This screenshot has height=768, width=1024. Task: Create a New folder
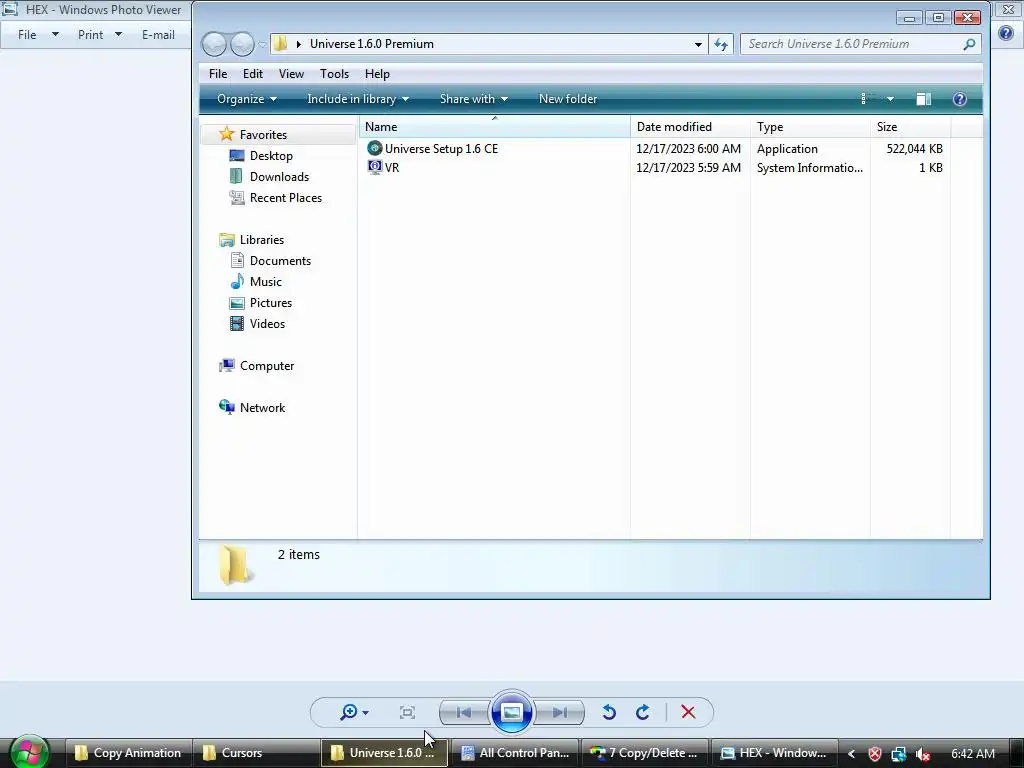pyautogui.click(x=568, y=99)
